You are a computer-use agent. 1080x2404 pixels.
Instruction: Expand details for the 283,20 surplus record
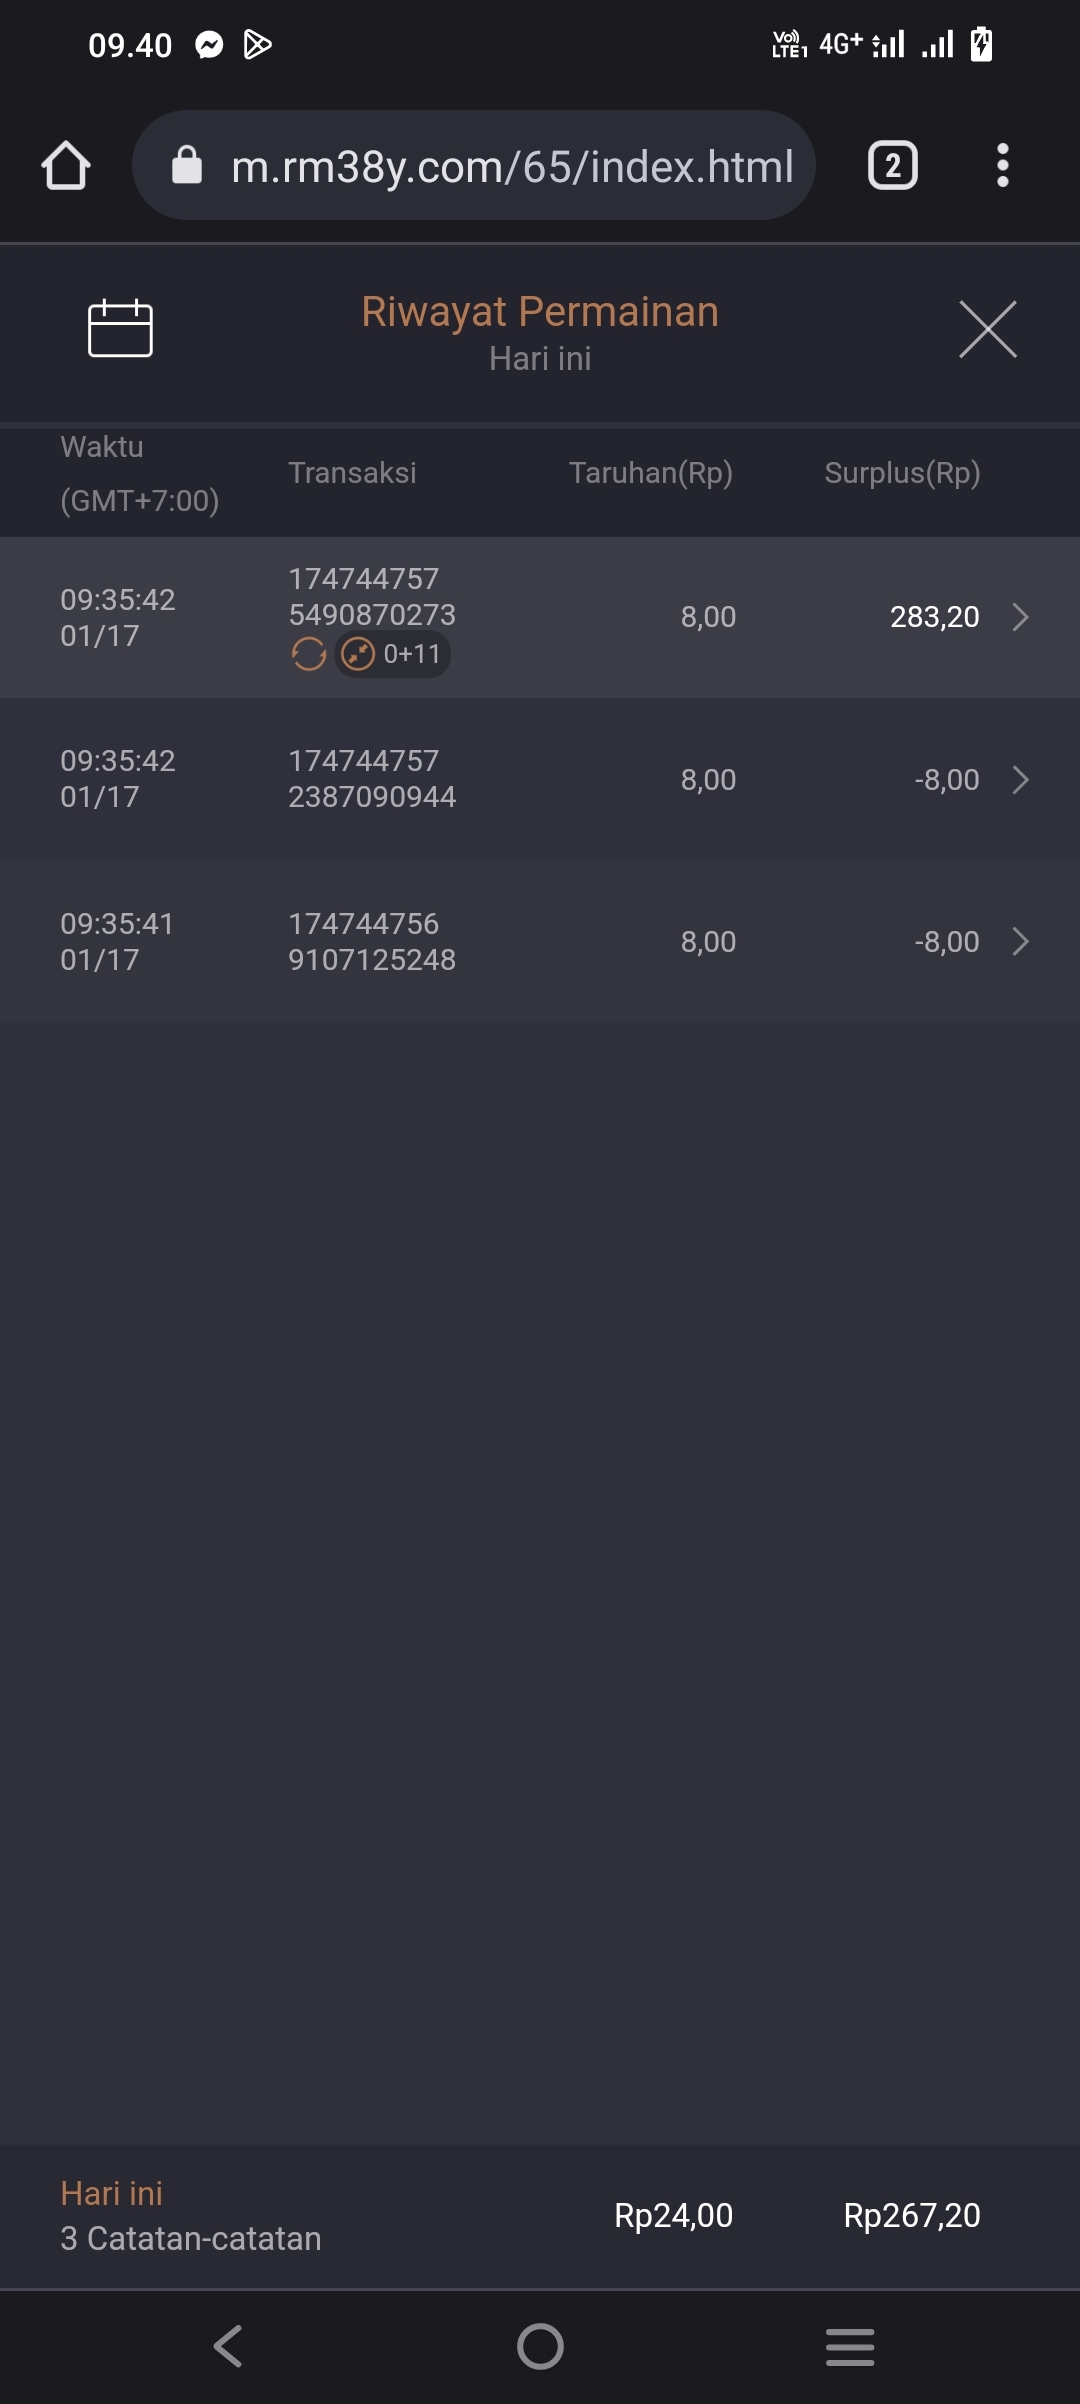coord(1020,617)
